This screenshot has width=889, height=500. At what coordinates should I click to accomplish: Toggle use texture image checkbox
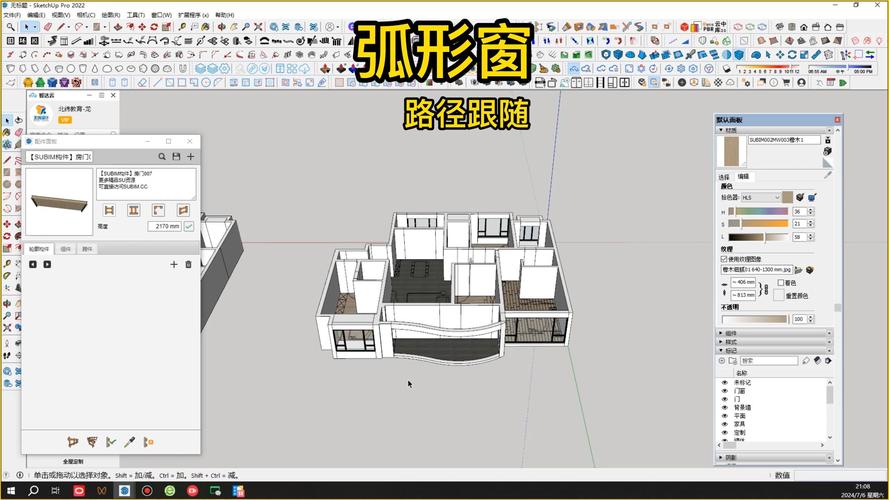[x=724, y=259]
